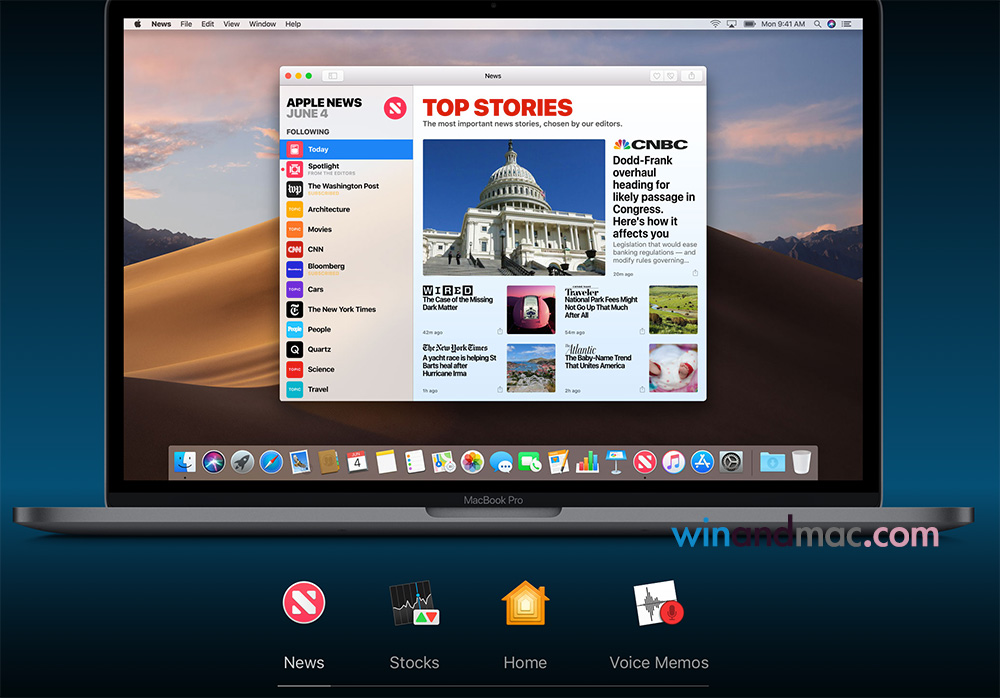Toggle the sidebar visibility button
1000x698 pixels.
tap(331, 75)
